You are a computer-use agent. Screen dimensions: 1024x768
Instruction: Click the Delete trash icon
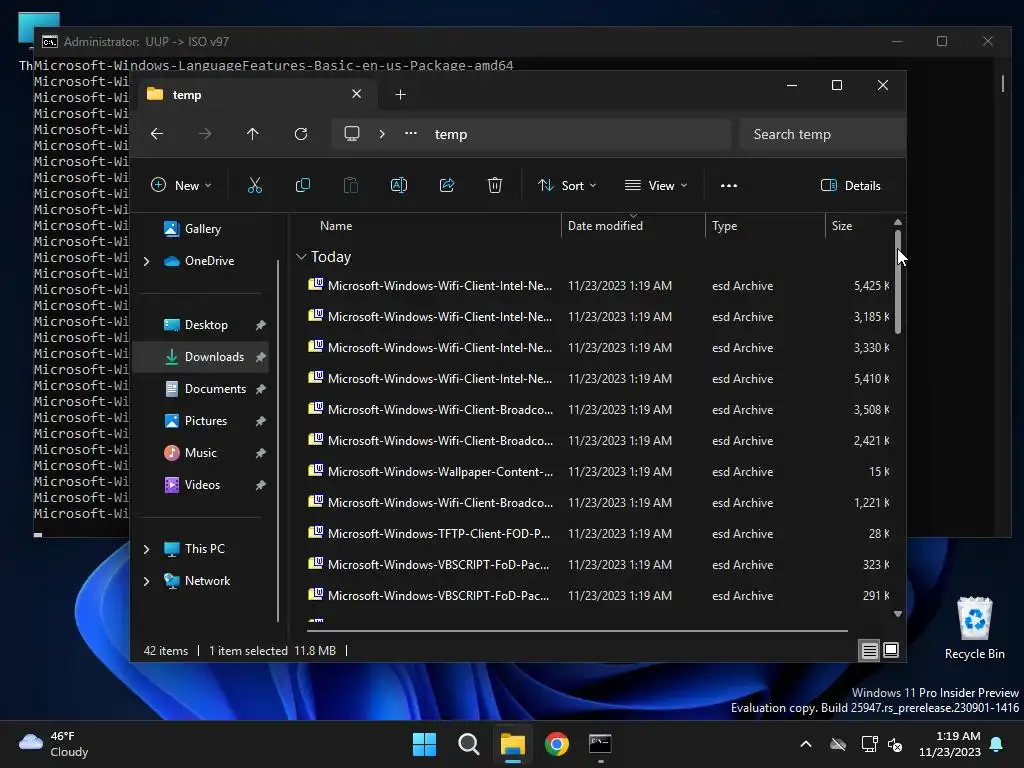495,185
